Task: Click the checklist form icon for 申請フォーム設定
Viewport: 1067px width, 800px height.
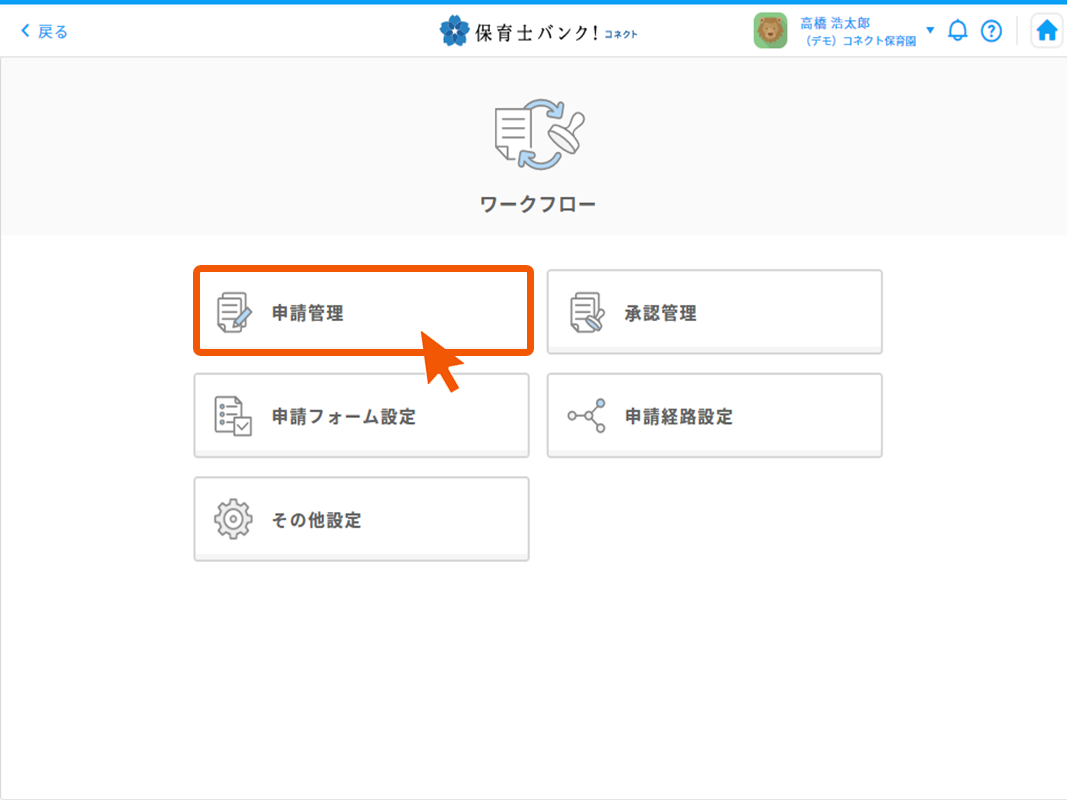Action: click(233, 416)
